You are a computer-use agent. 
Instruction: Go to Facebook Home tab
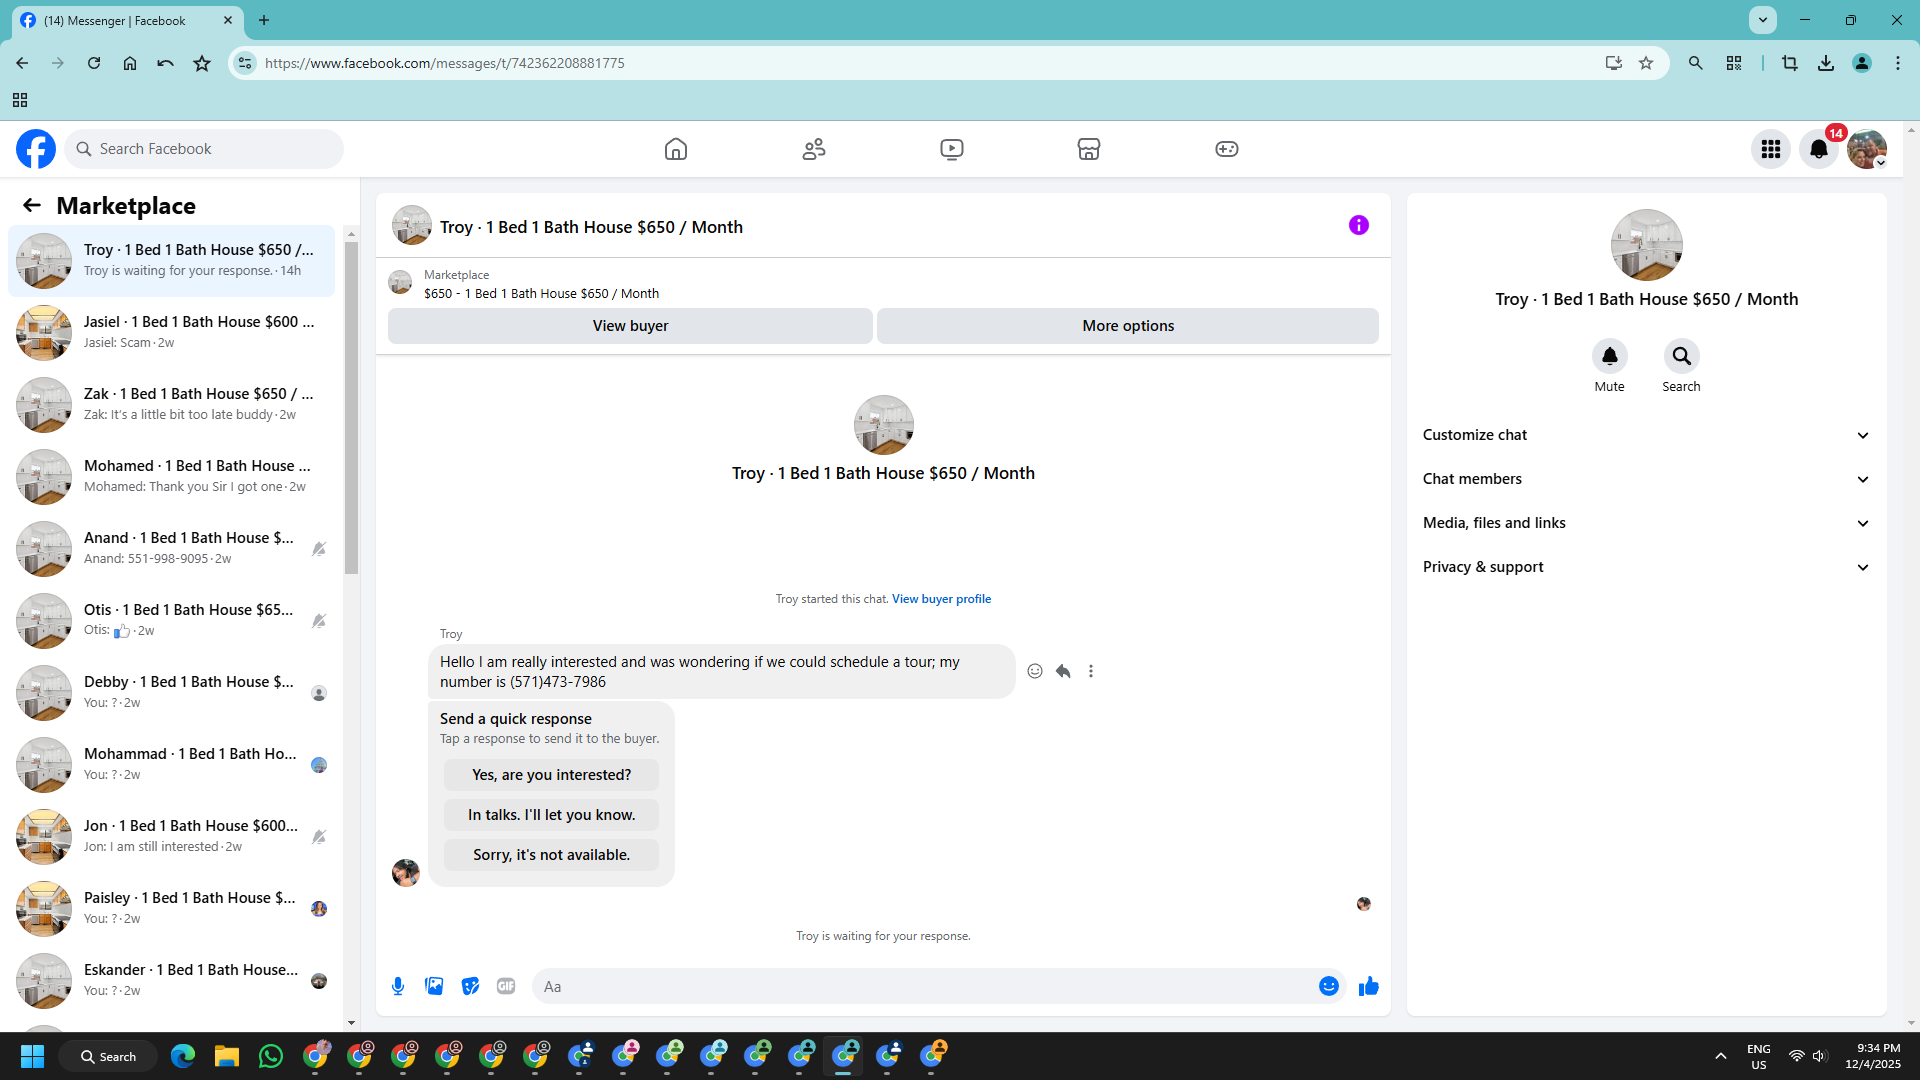pos(676,149)
